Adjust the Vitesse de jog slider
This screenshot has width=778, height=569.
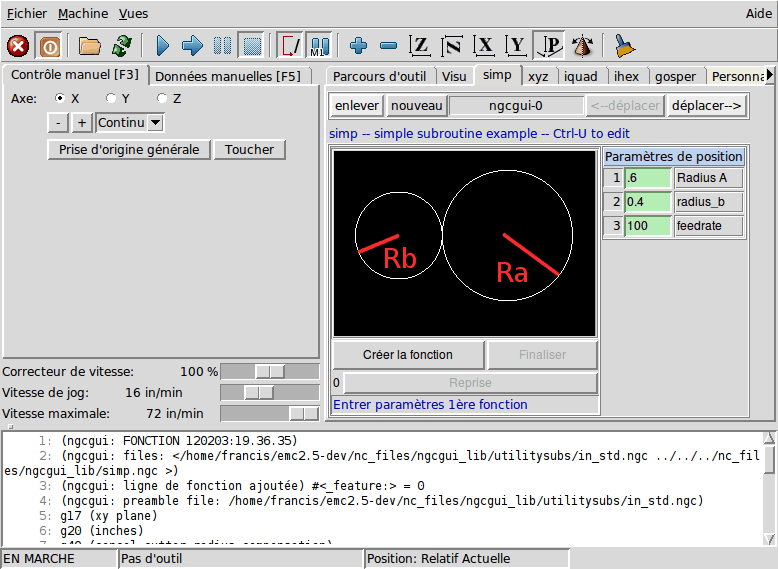(x=259, y=393)
